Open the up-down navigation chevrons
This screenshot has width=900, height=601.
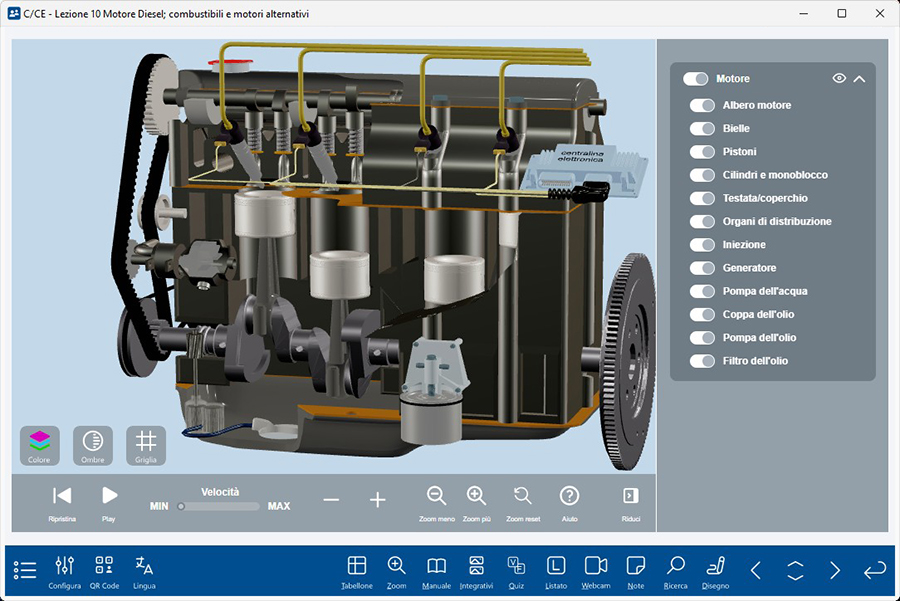(x=795, y=570)
